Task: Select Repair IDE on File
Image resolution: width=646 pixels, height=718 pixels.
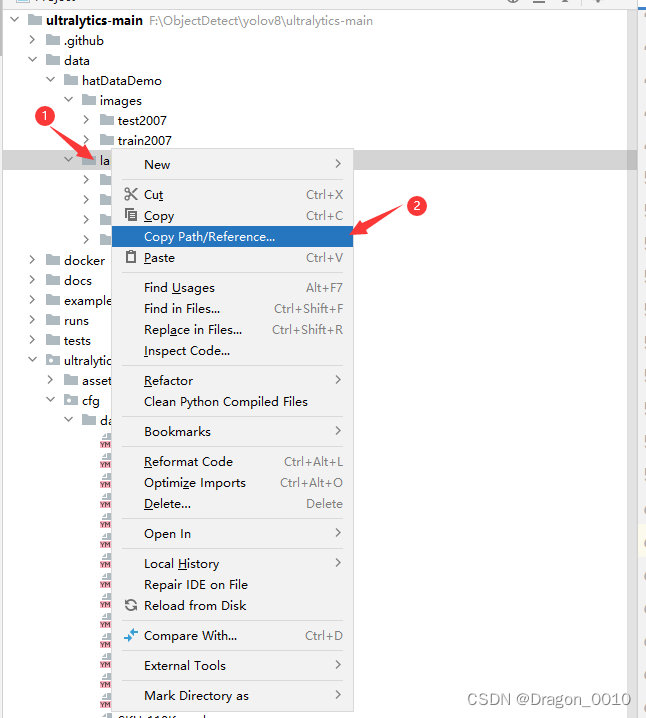Action: coord(233,585)
